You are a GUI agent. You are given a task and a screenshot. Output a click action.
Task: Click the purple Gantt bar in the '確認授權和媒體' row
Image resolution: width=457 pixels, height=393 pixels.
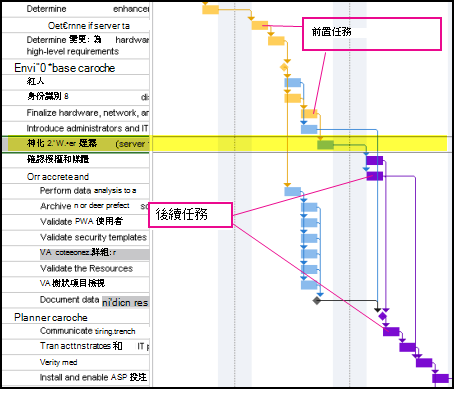tap(375, 160)
